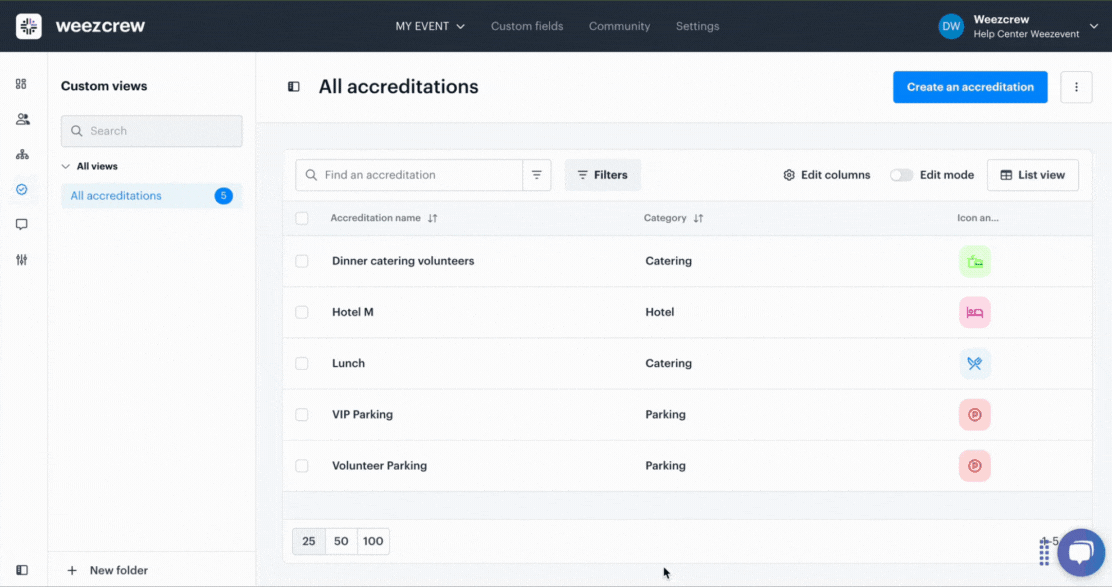Show 25 rows per page
The height and width of the screenshot is (587, 1112).
click(x=308, y=541)
